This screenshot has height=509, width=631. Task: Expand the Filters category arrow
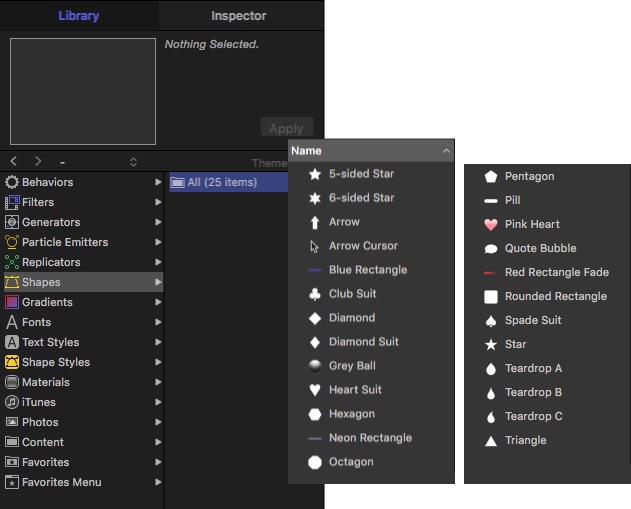point(158,202)
